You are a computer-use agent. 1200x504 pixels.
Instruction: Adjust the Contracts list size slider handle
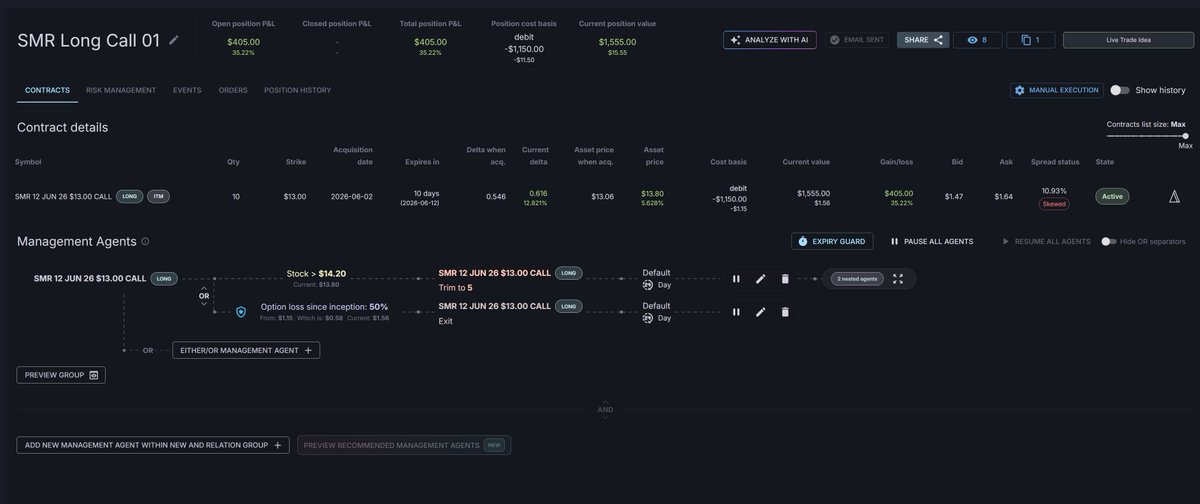(x=1186, y=135)
